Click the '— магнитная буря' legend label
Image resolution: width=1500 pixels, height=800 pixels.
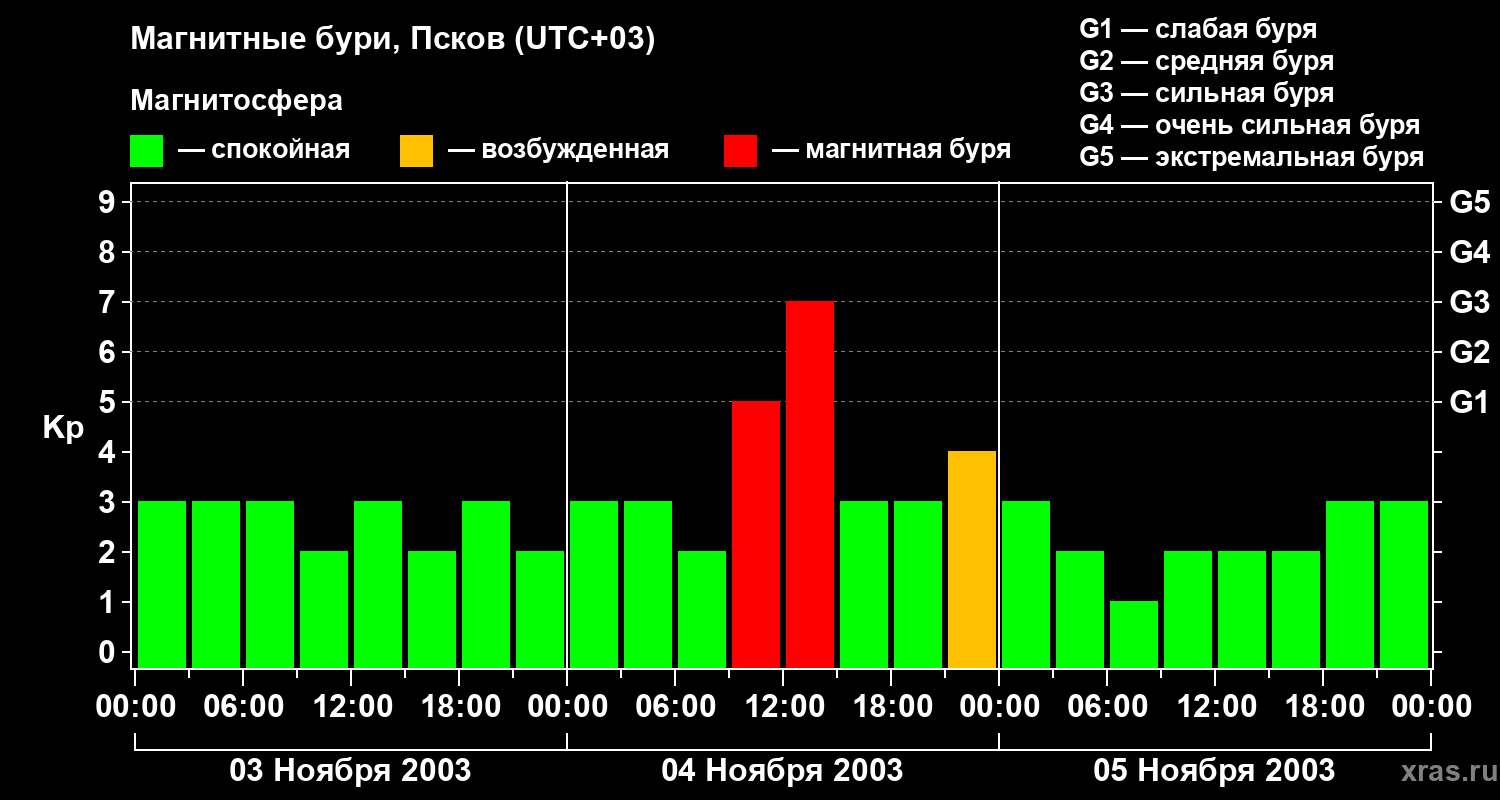click(891, 150)
